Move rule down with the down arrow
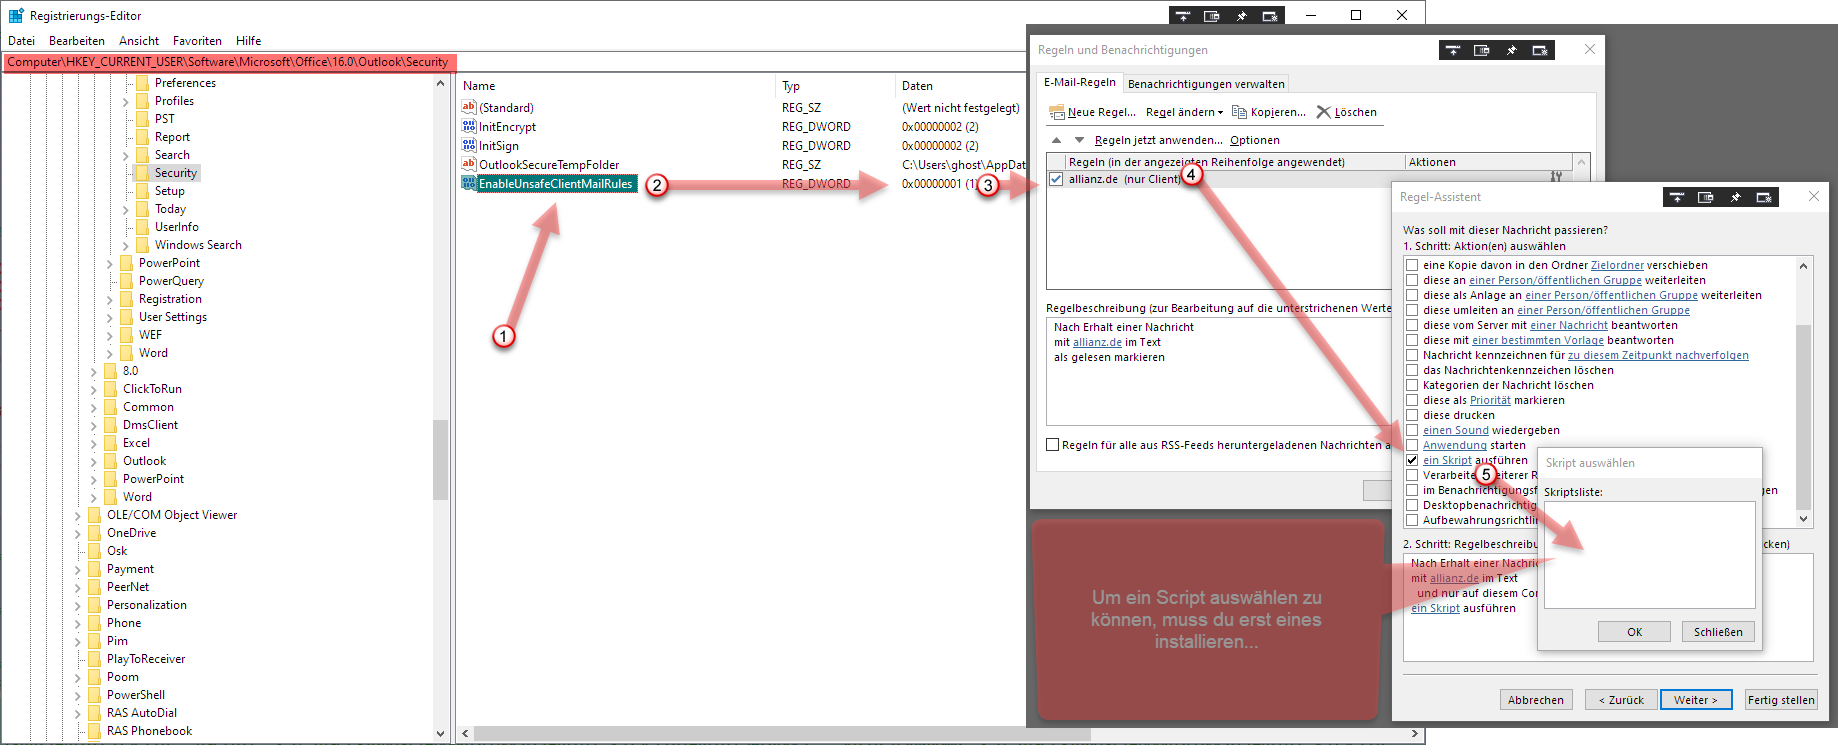 tap(1079, 140)
